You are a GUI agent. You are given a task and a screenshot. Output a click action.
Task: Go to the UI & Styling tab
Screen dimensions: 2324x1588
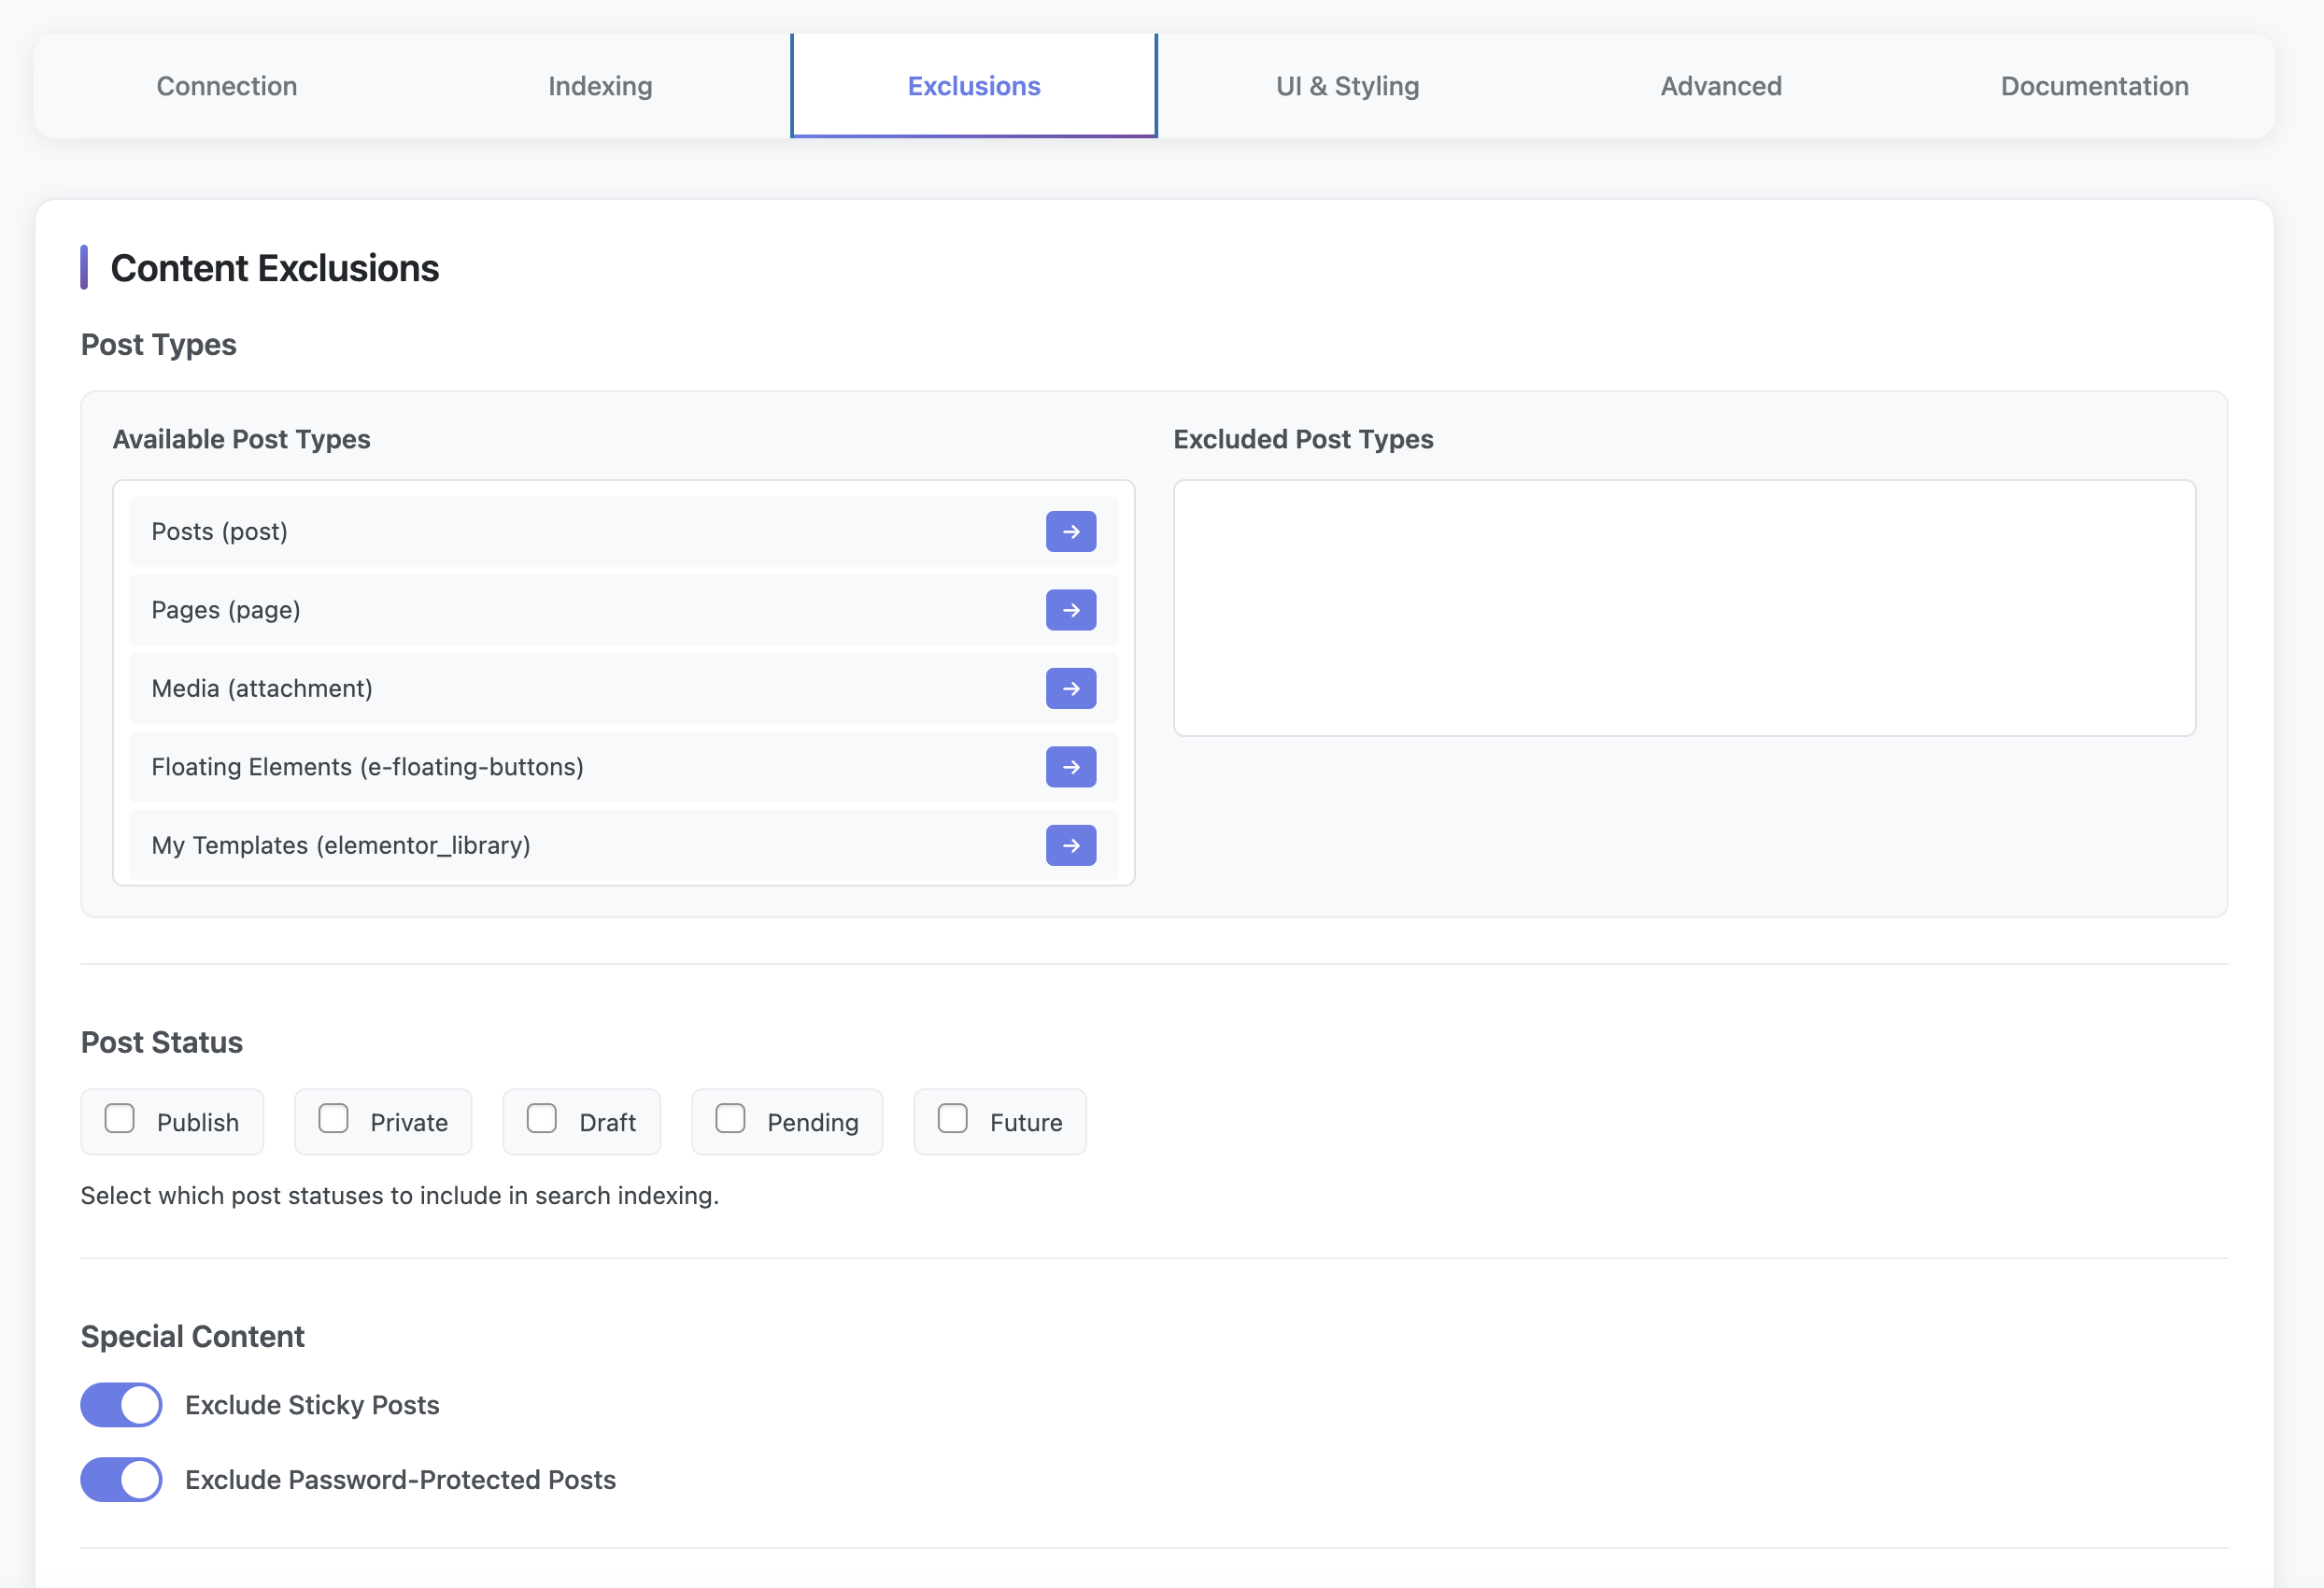1346,86
